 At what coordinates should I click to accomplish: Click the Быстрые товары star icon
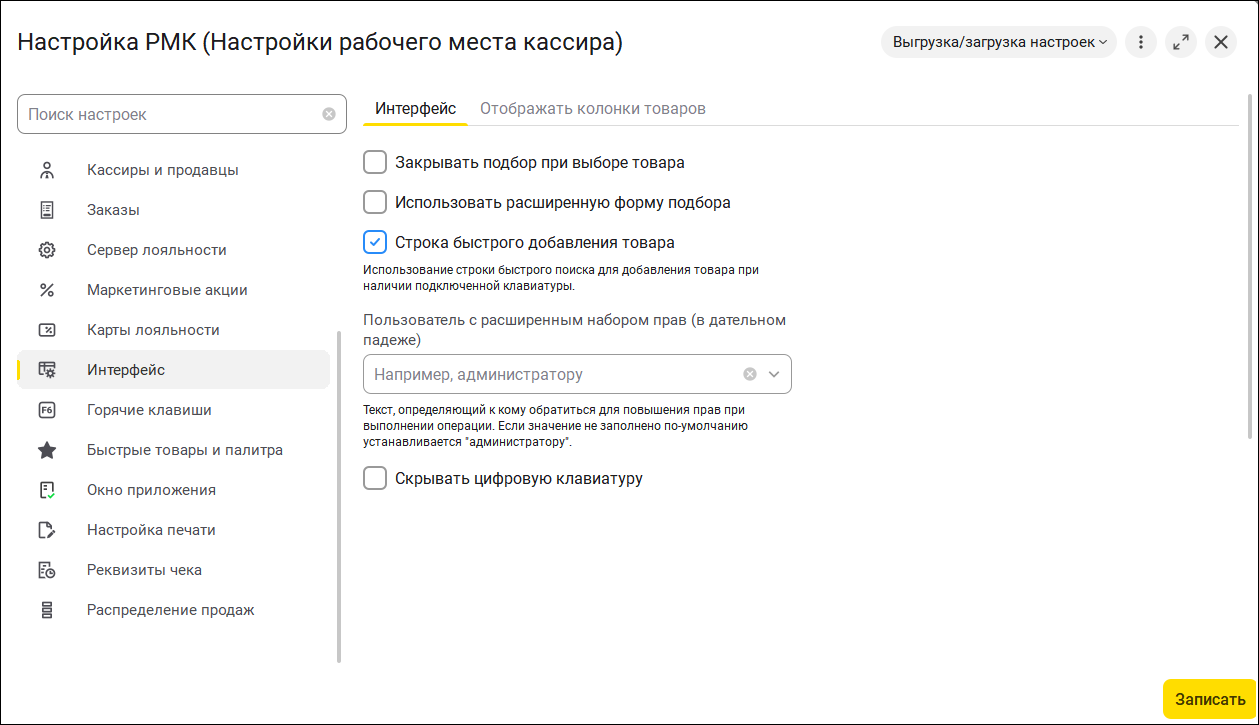click(47, 450)
